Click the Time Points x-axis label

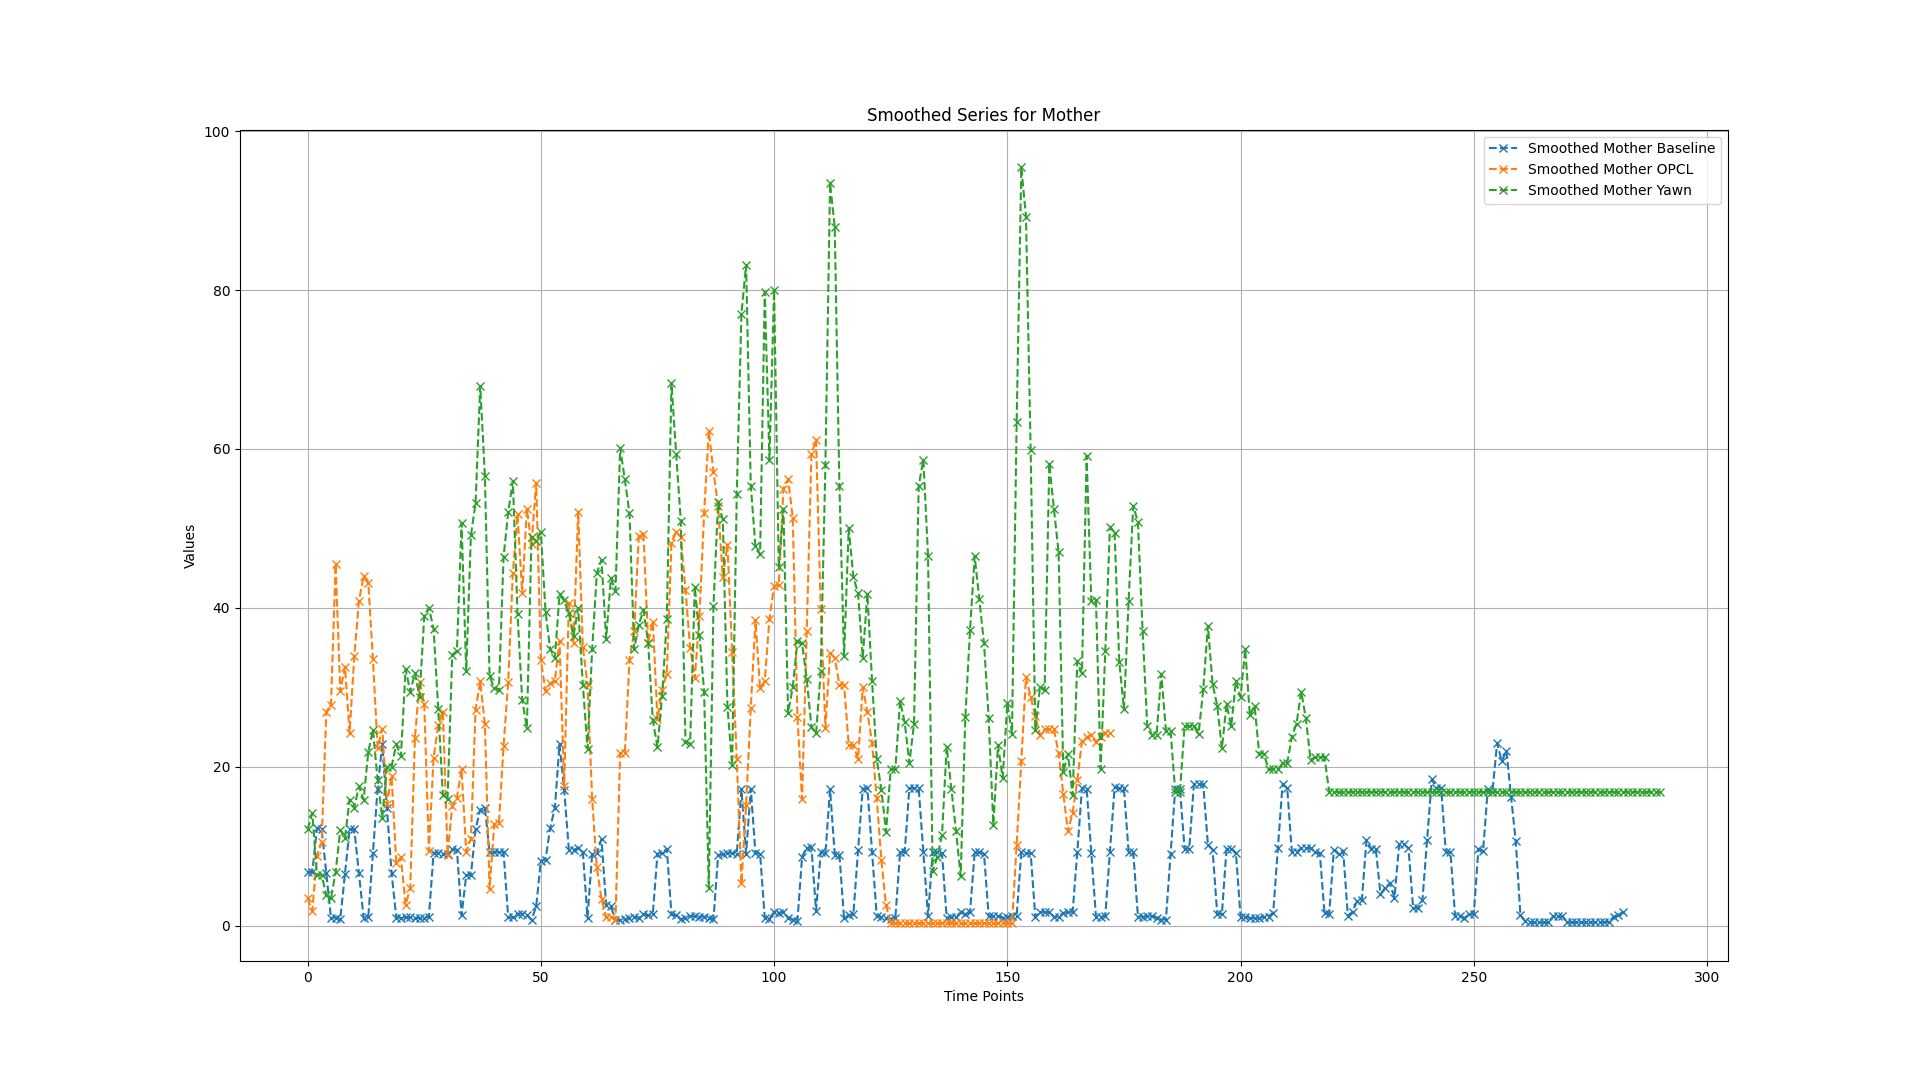click(x=983, y=996)
